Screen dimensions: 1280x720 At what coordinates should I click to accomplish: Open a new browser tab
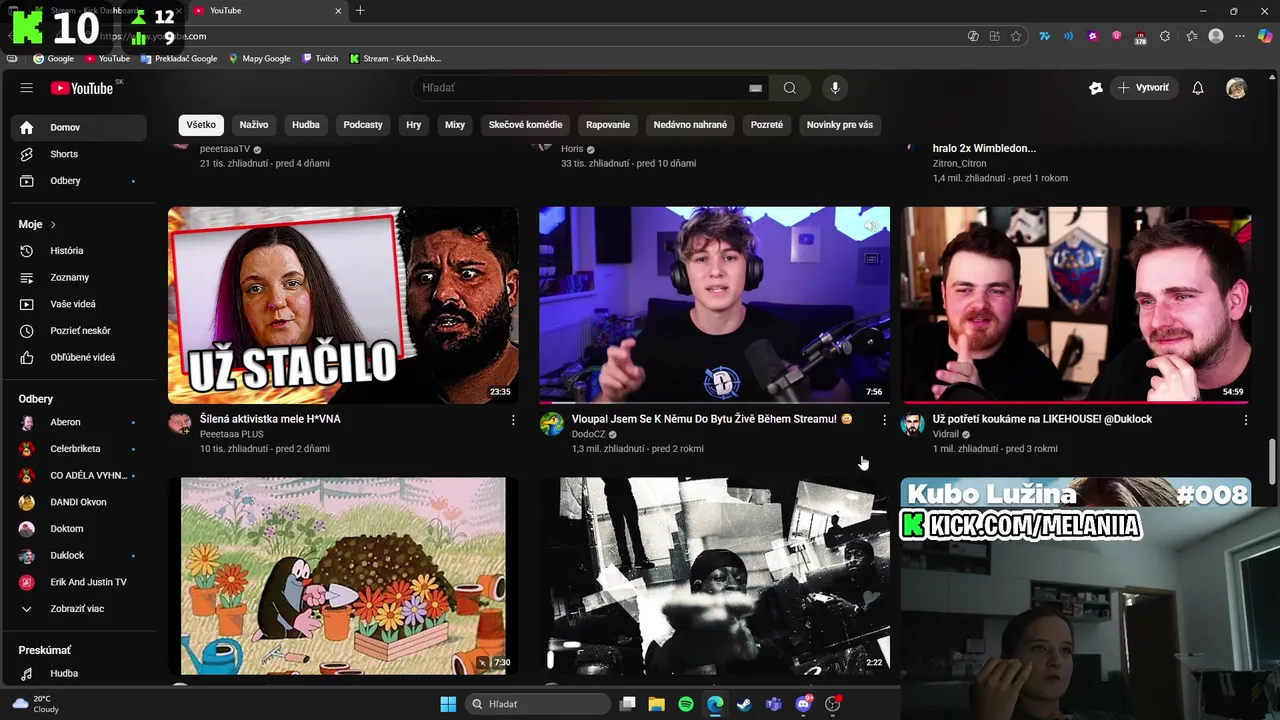tap(360, 11)
